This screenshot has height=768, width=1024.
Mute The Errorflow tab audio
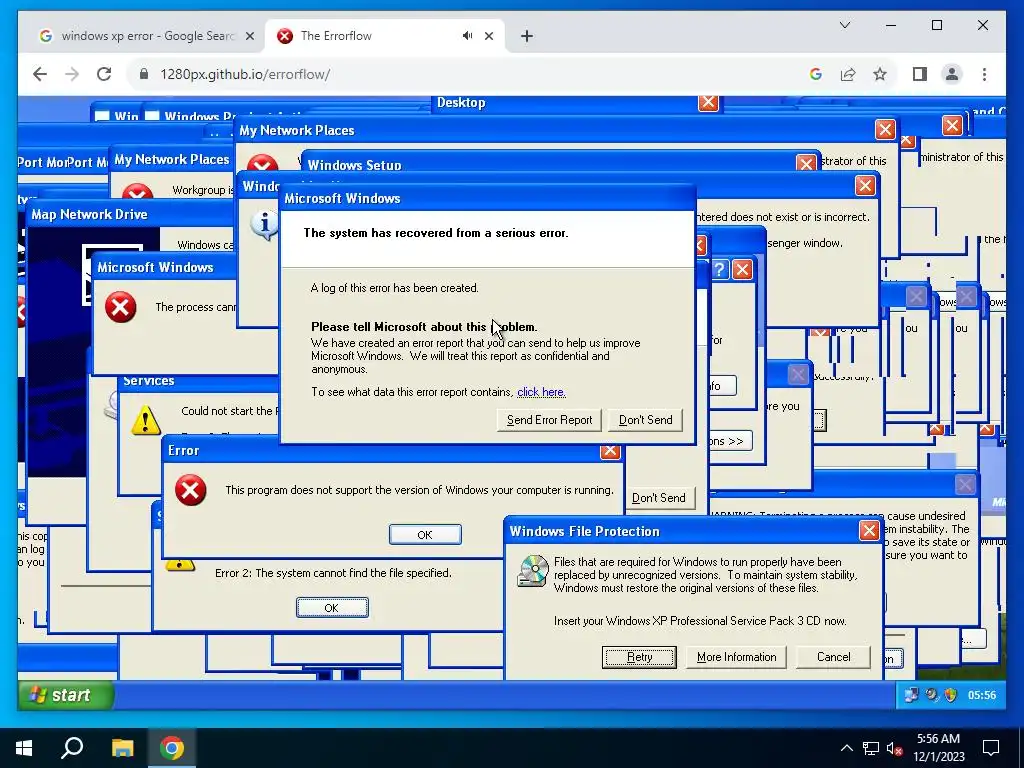coord(468,36)
